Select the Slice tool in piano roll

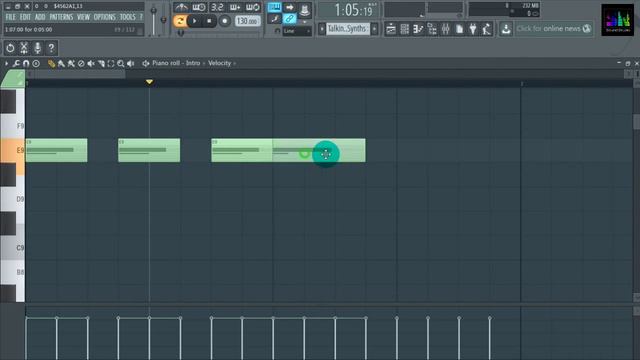point(101,63)
